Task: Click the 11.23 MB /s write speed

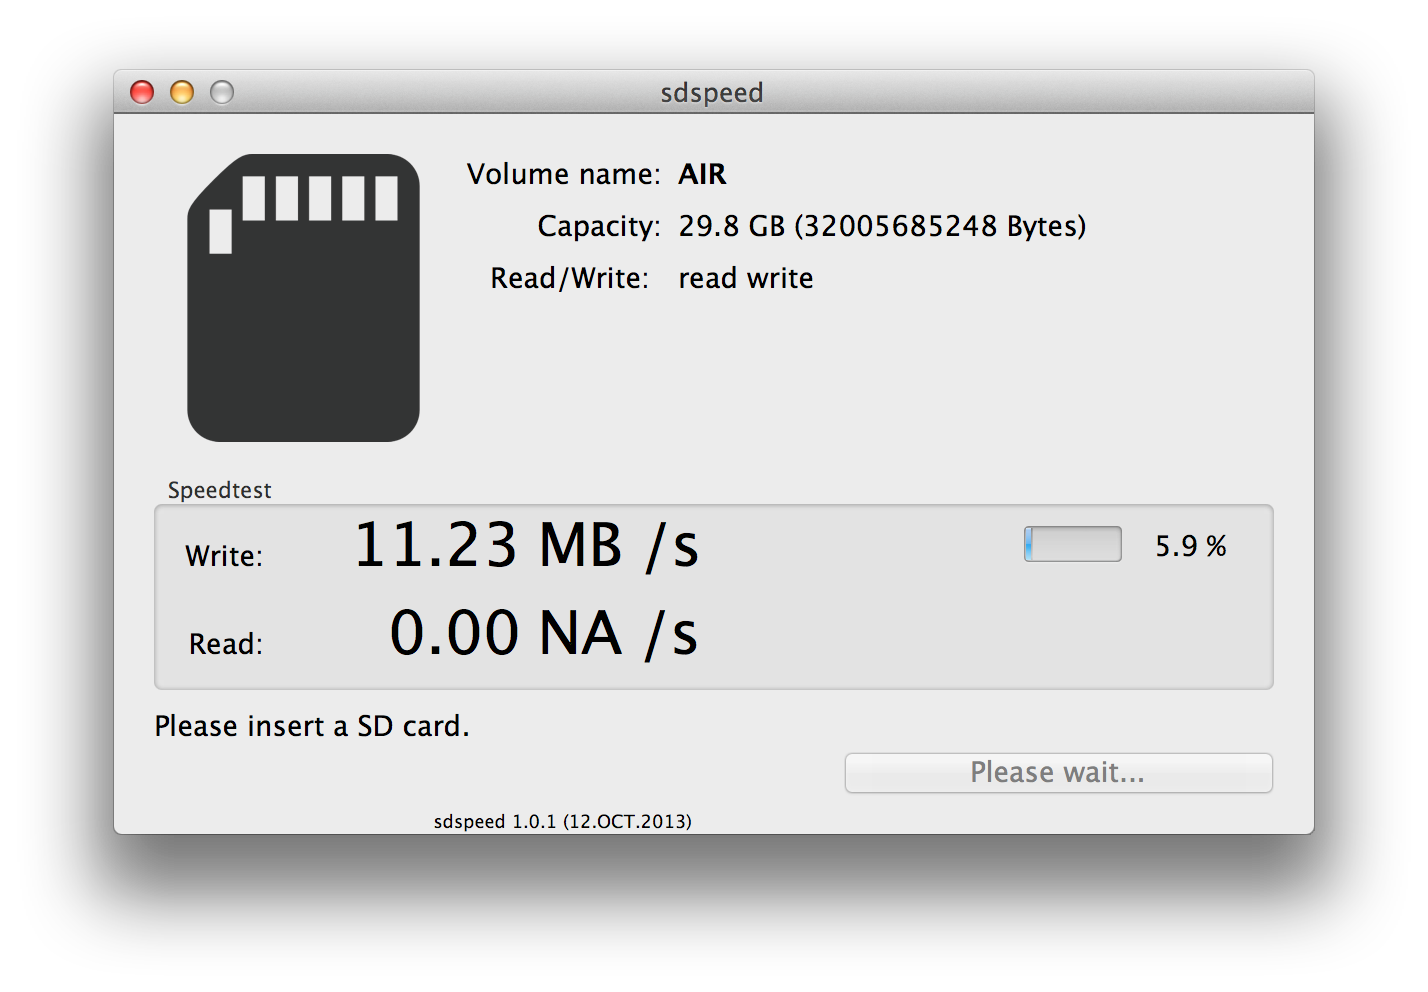Action: pyautogui.click(x=526, y=546)
